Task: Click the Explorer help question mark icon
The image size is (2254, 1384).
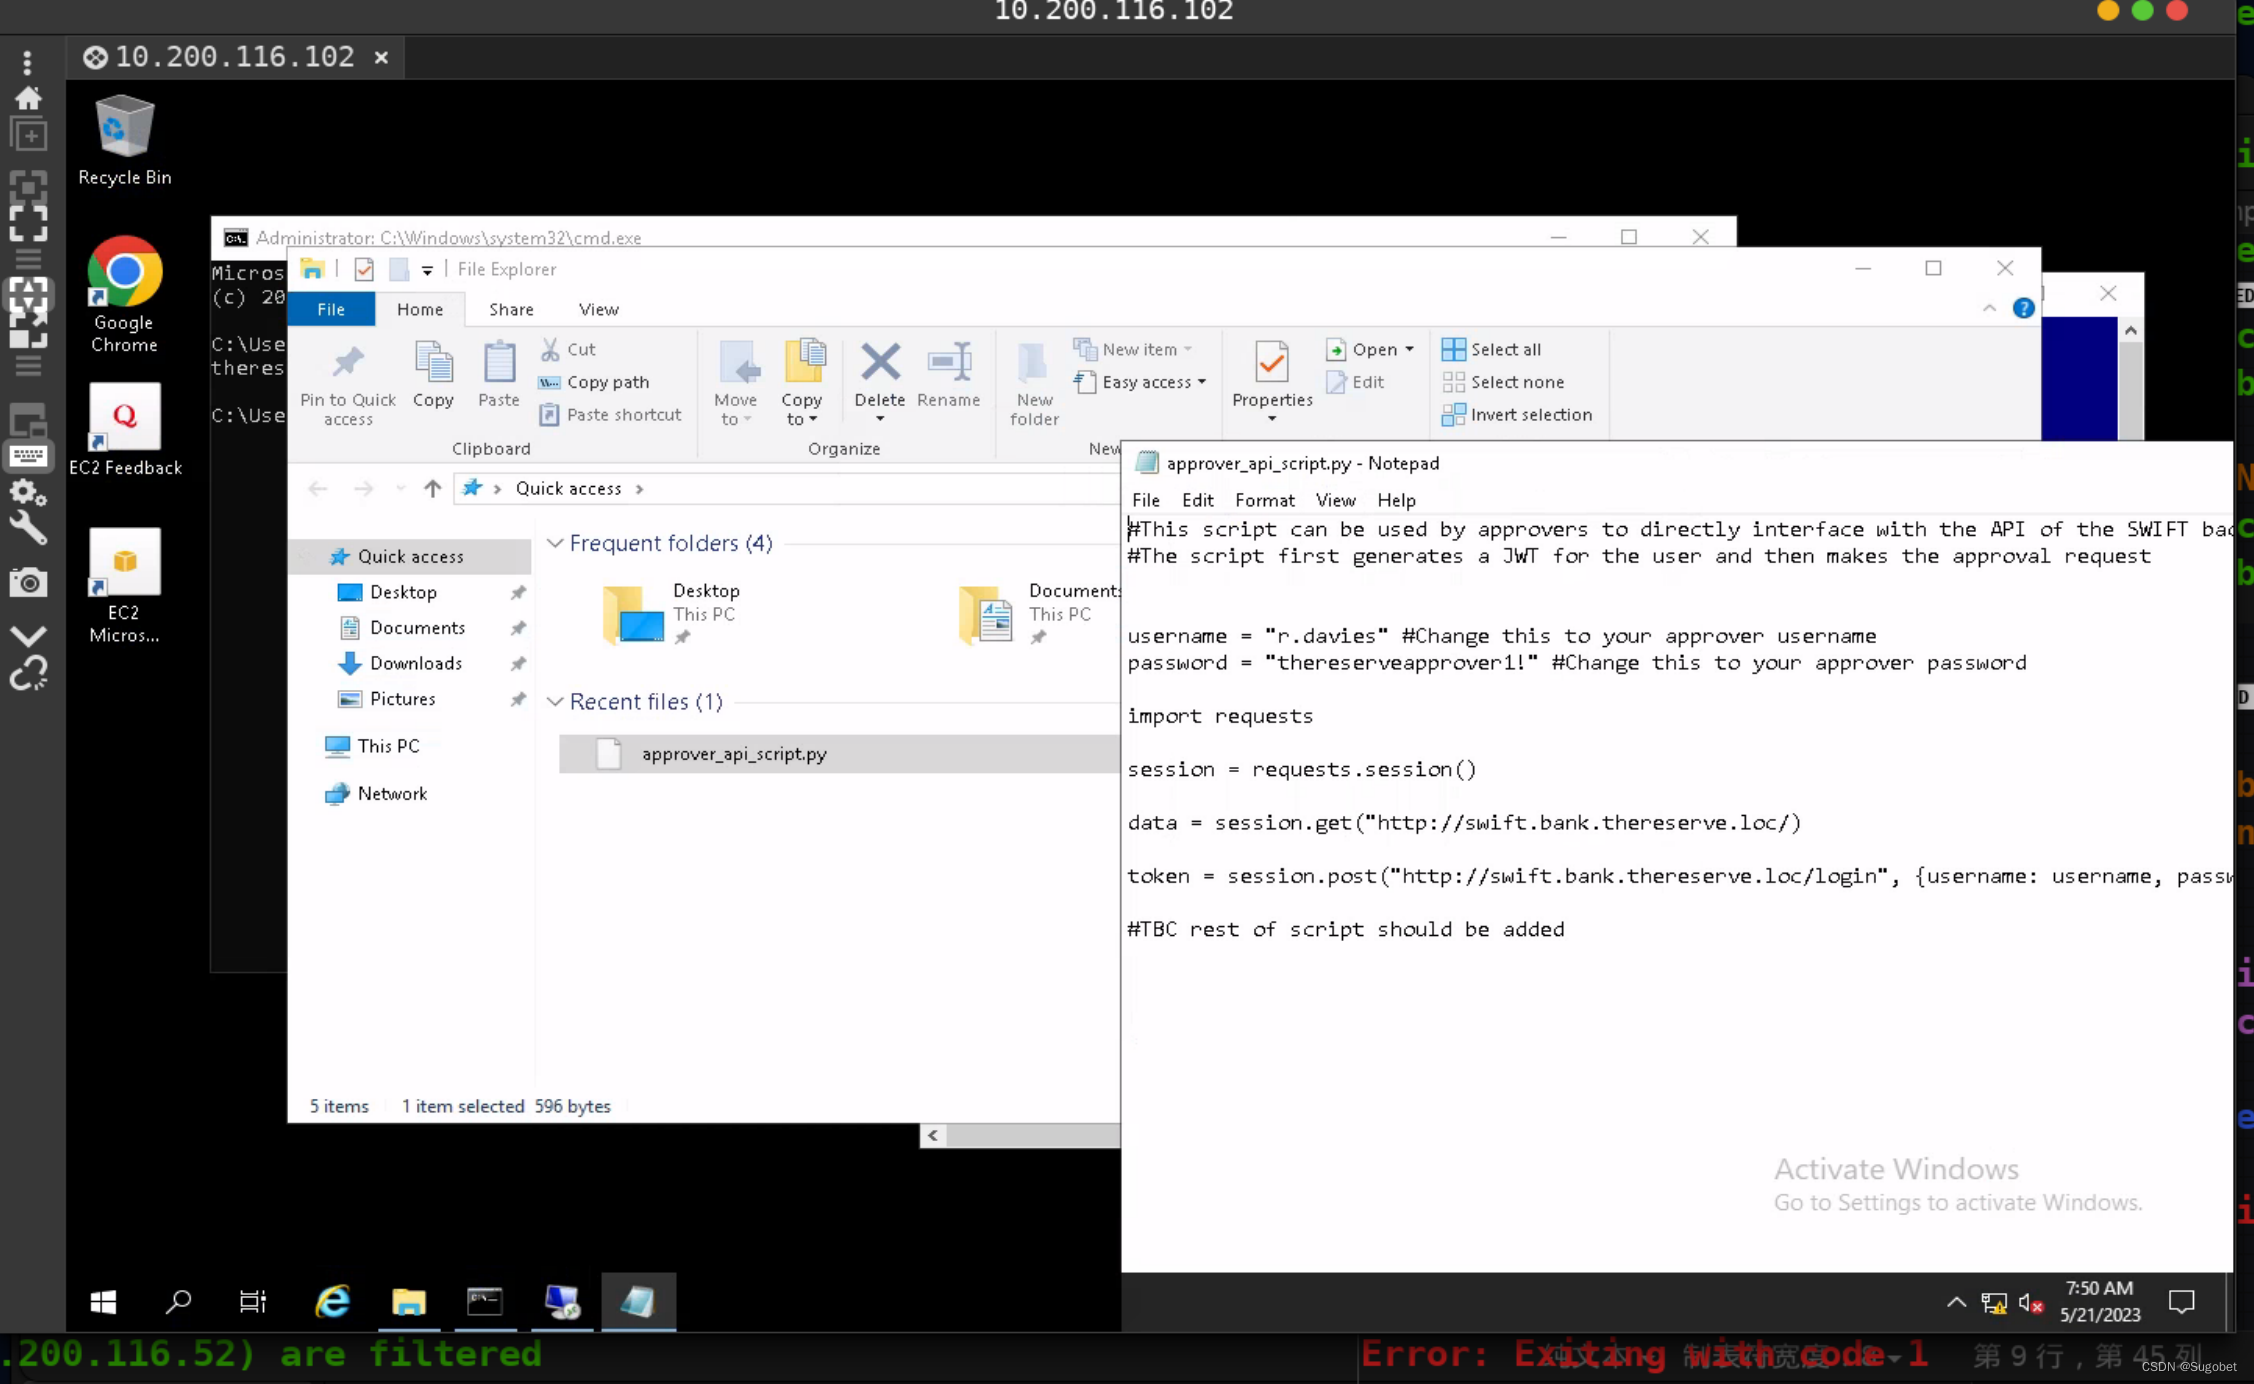Action: (2023, 308)
